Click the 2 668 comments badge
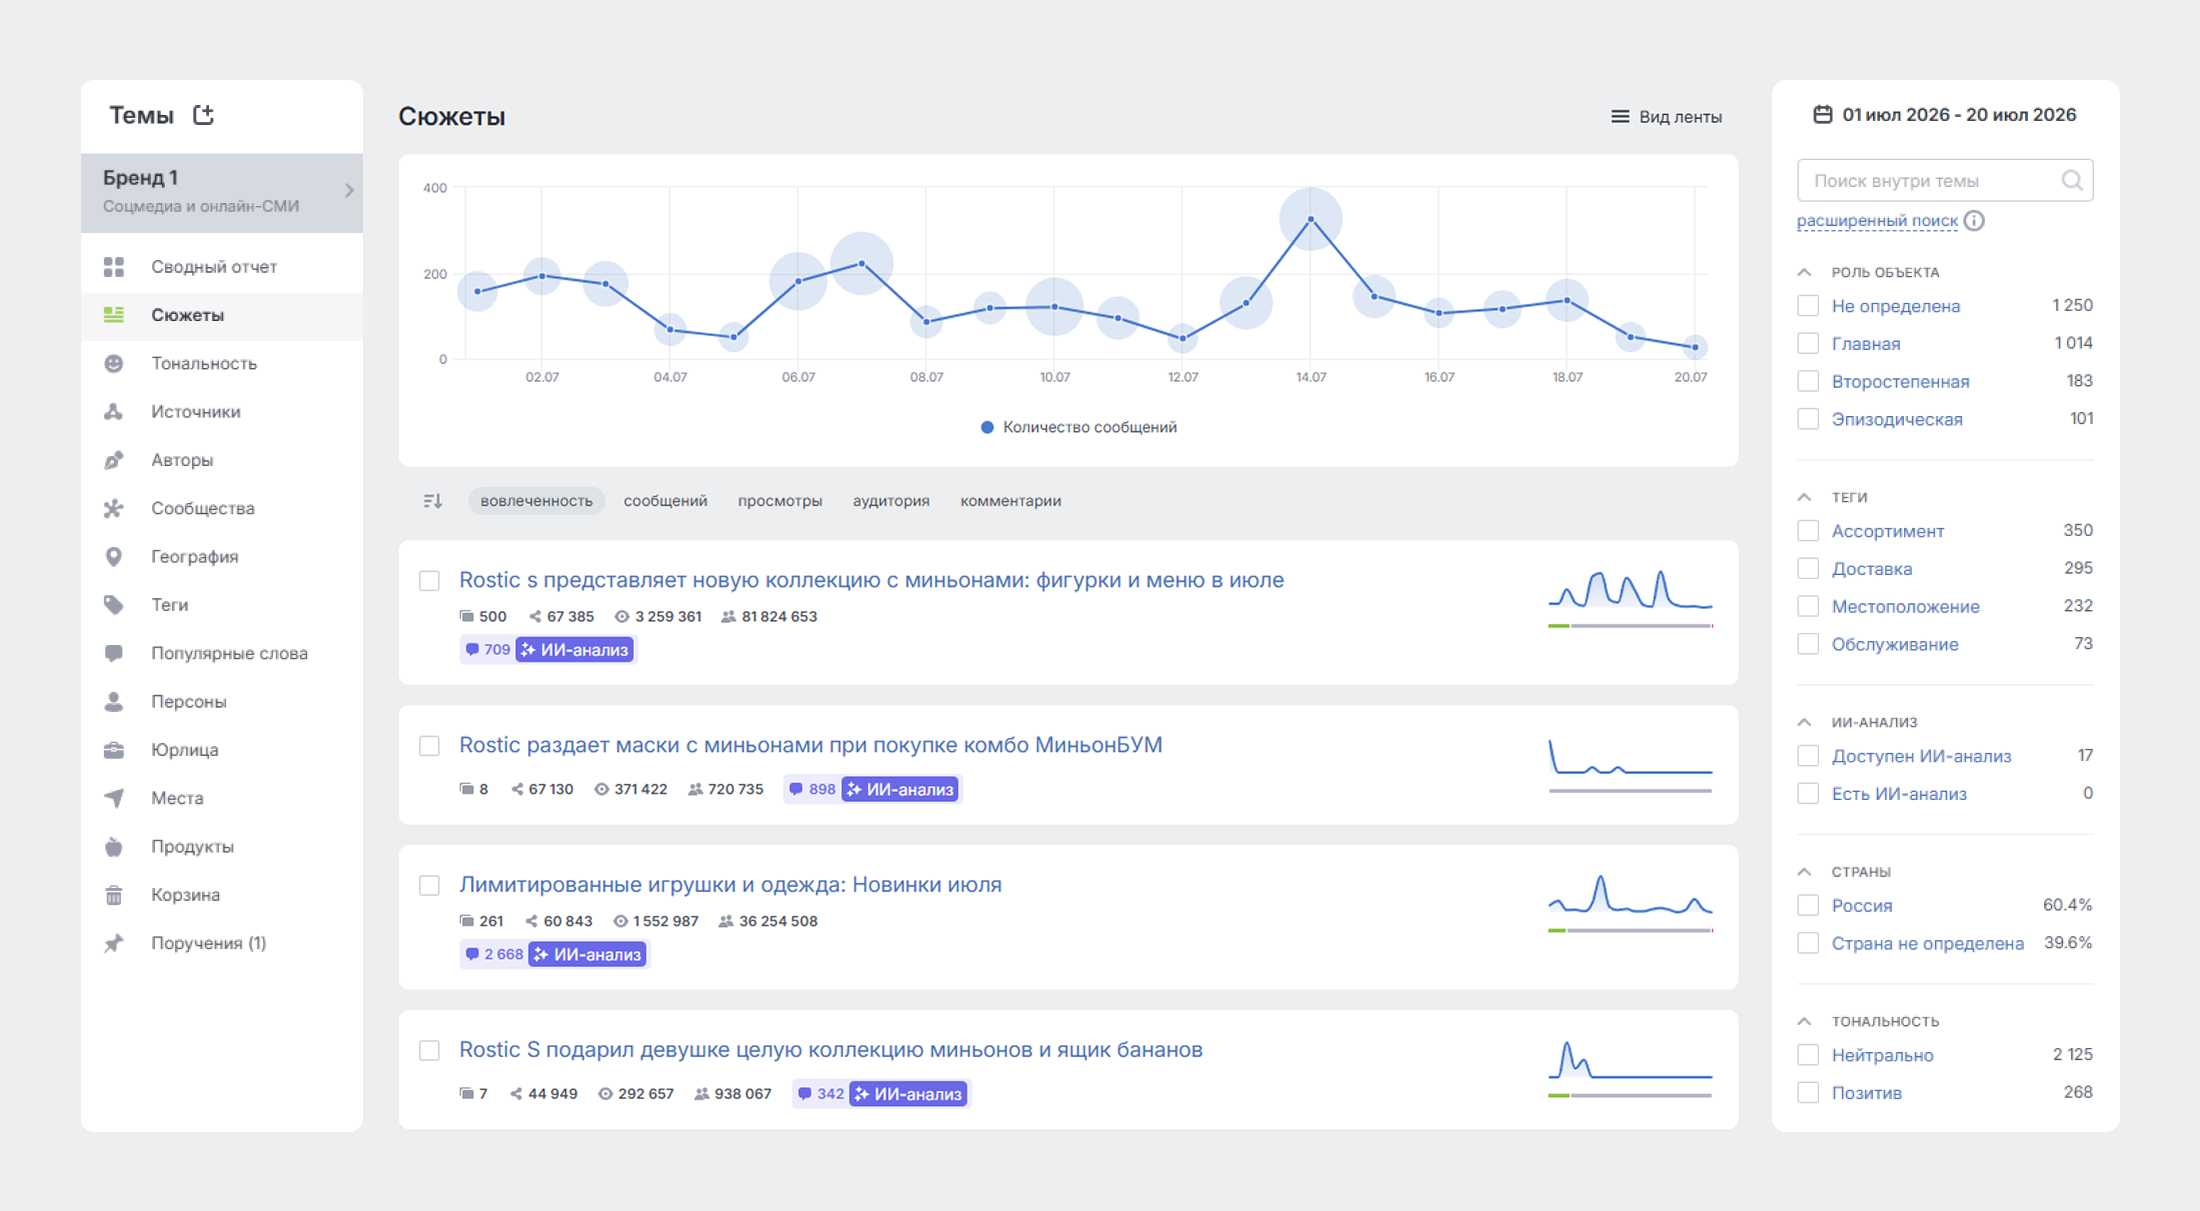The height and width of the screenshot is (1211, 2200). click(494, 955)
